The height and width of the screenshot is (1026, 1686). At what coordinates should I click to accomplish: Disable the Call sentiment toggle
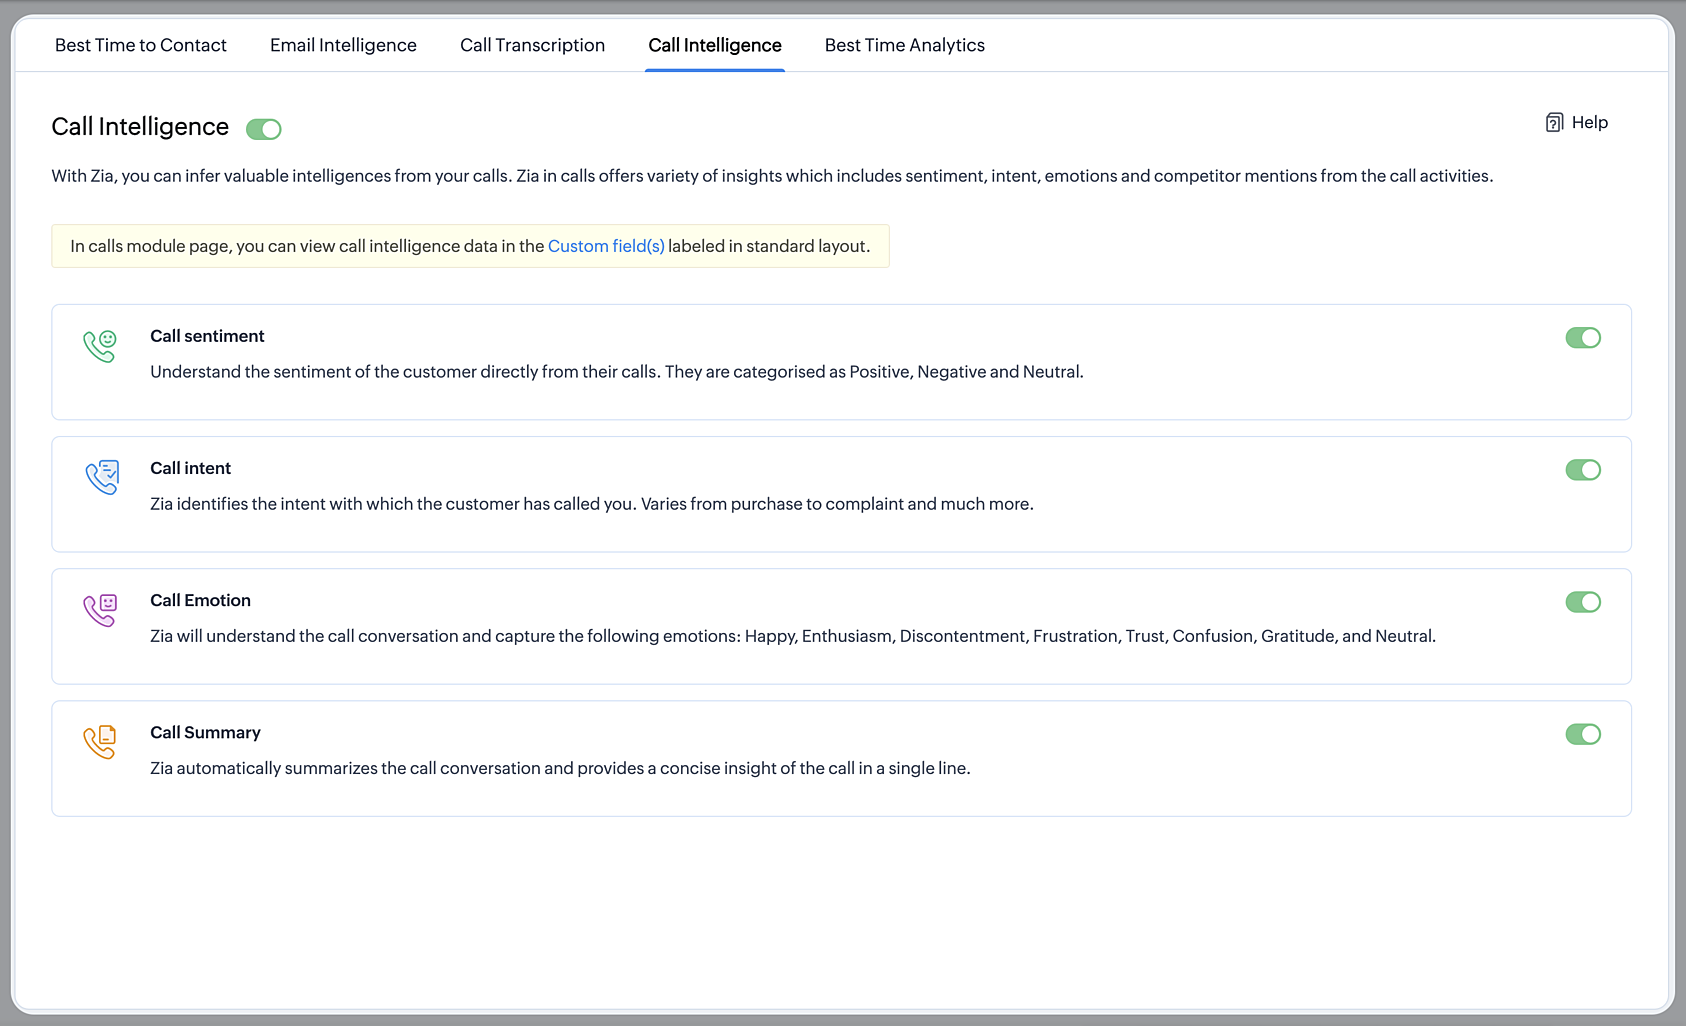1583,338
